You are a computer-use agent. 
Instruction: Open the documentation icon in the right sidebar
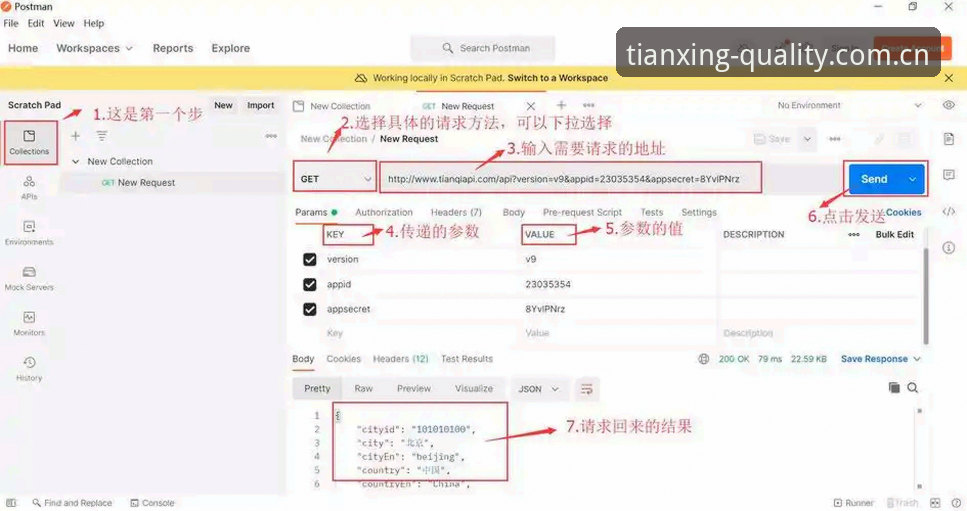tap(948, 139)
